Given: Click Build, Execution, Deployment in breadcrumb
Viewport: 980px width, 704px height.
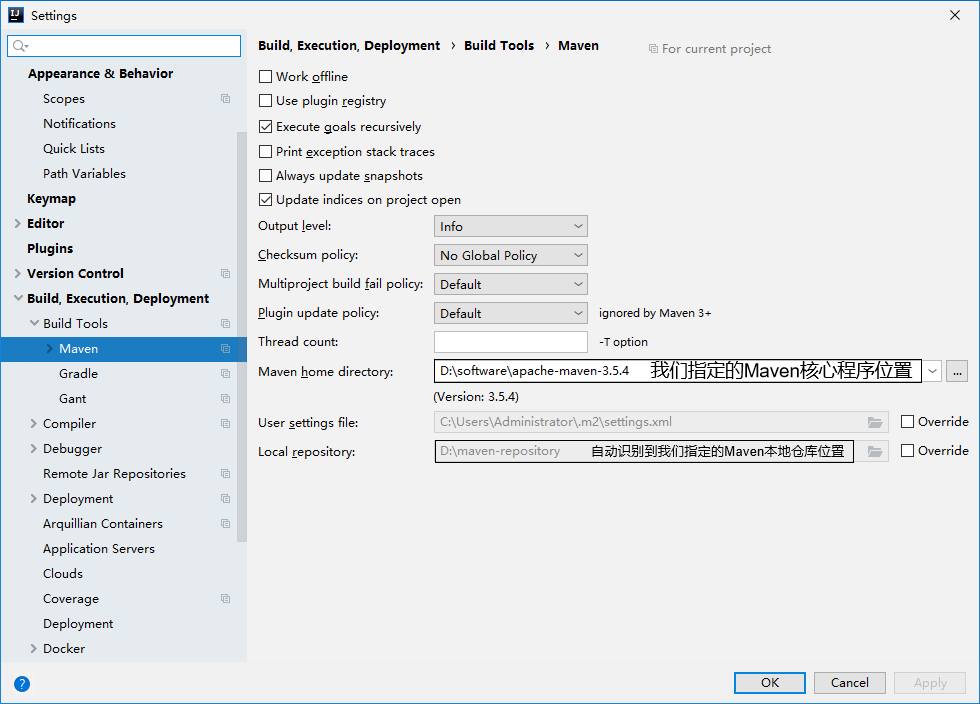Looking at the screenshot, I should coord(349,46).
